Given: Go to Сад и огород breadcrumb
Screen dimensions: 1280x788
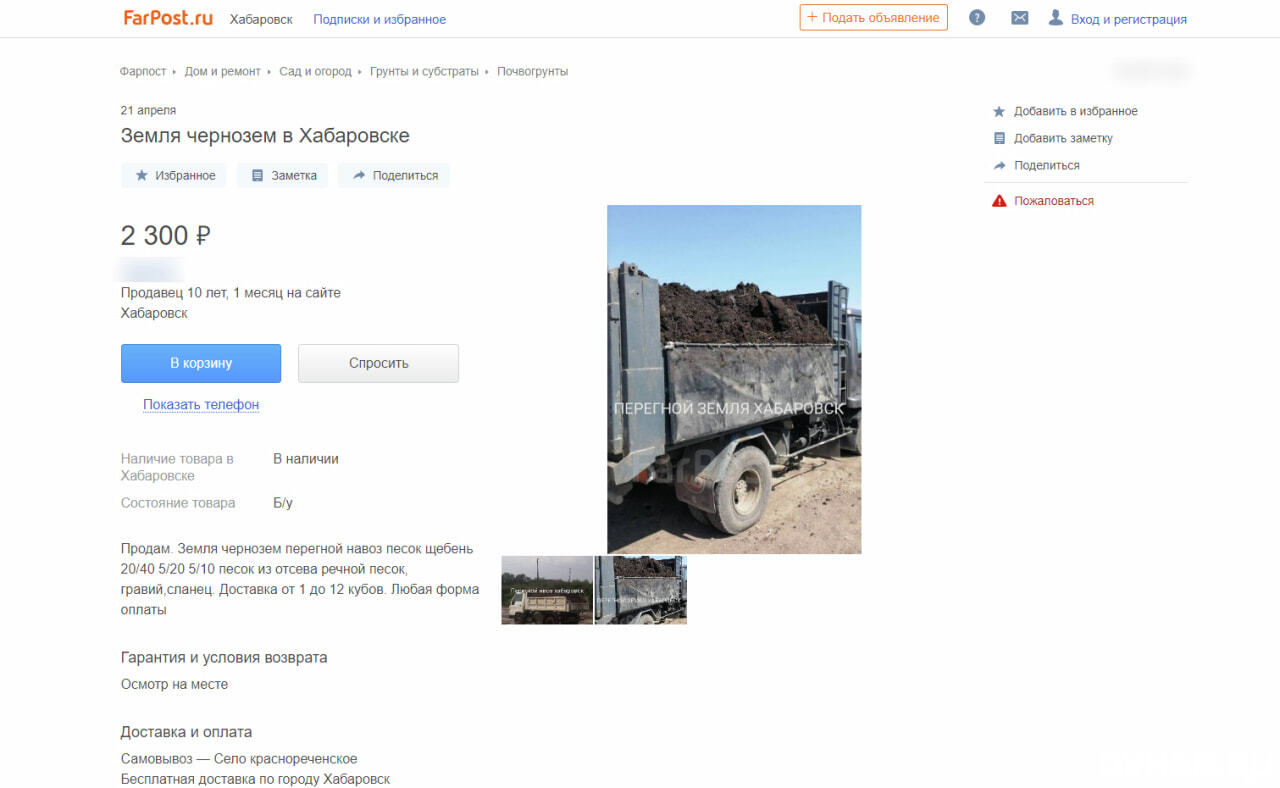Looking at the screenshot, I should 315,72.
